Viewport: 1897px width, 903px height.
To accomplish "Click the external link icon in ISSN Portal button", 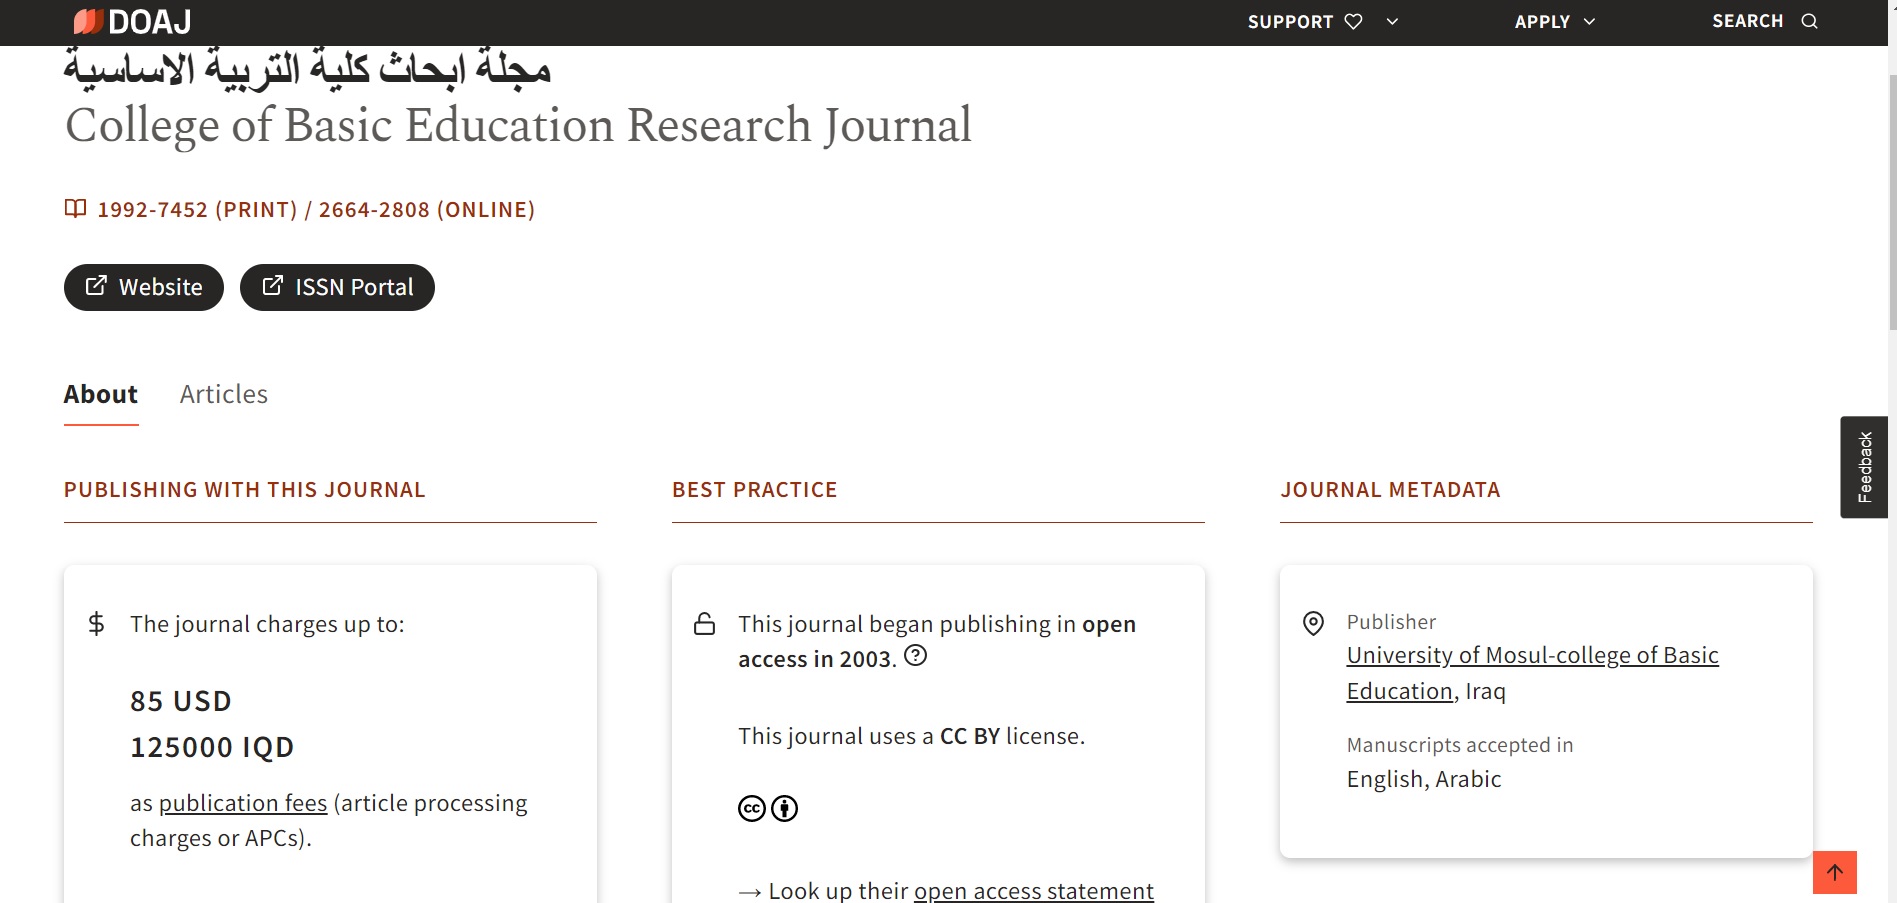I will point(272,286).
